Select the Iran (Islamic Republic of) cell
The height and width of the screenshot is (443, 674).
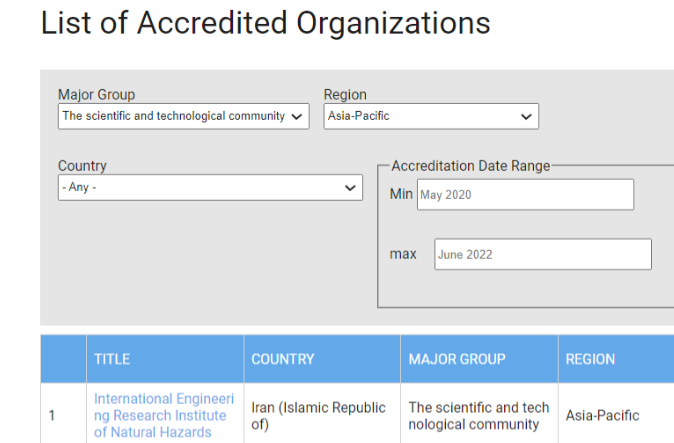pyautogui.click(x=318, y=415)
